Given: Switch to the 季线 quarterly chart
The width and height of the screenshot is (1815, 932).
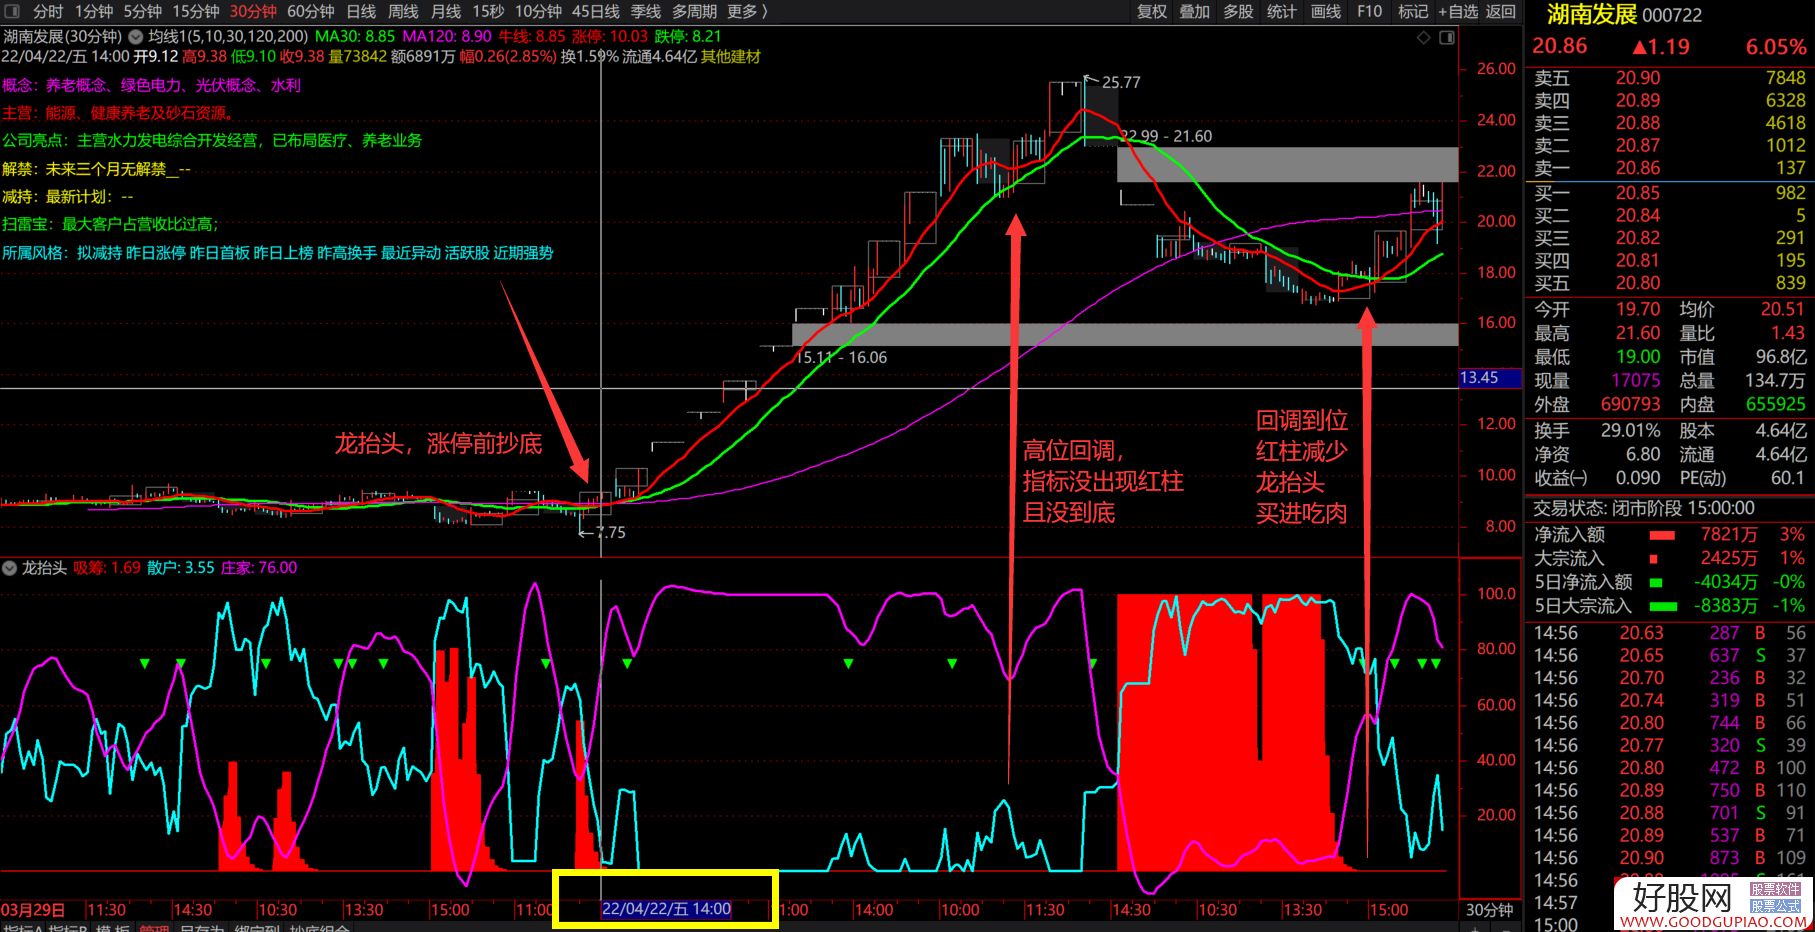Looking at the screenshot, I should [646, 11].
